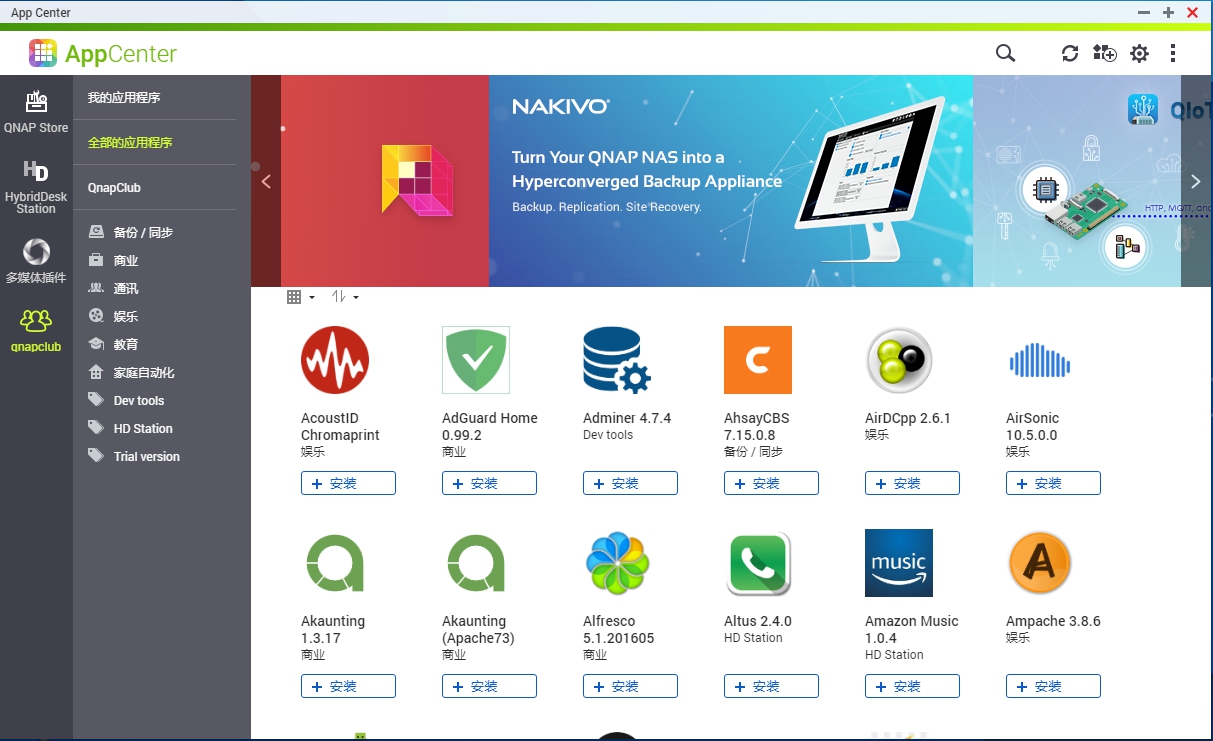Click the Alfresco 5.1.201605 title
Screen dimensions: 1213x741
pyautogui.click(x=619, y=630)
